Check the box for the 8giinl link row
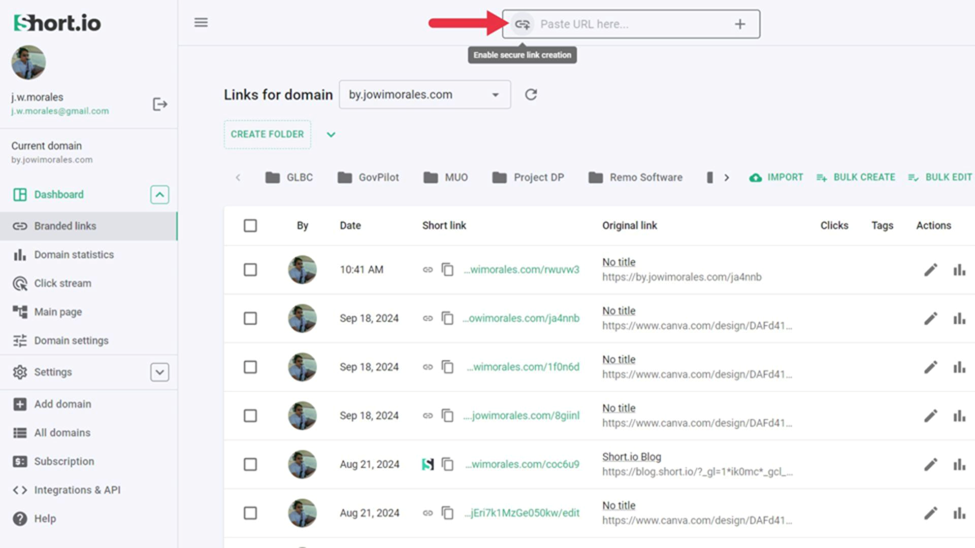975x548 pixels. [x=250, y=416]
